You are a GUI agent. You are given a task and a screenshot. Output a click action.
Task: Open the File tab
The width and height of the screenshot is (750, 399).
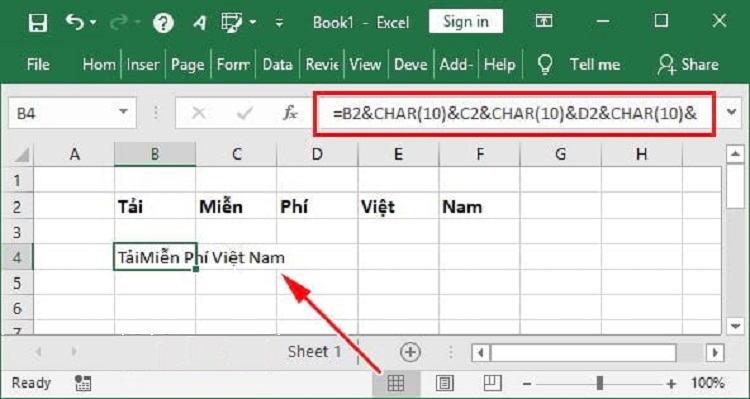38,64
